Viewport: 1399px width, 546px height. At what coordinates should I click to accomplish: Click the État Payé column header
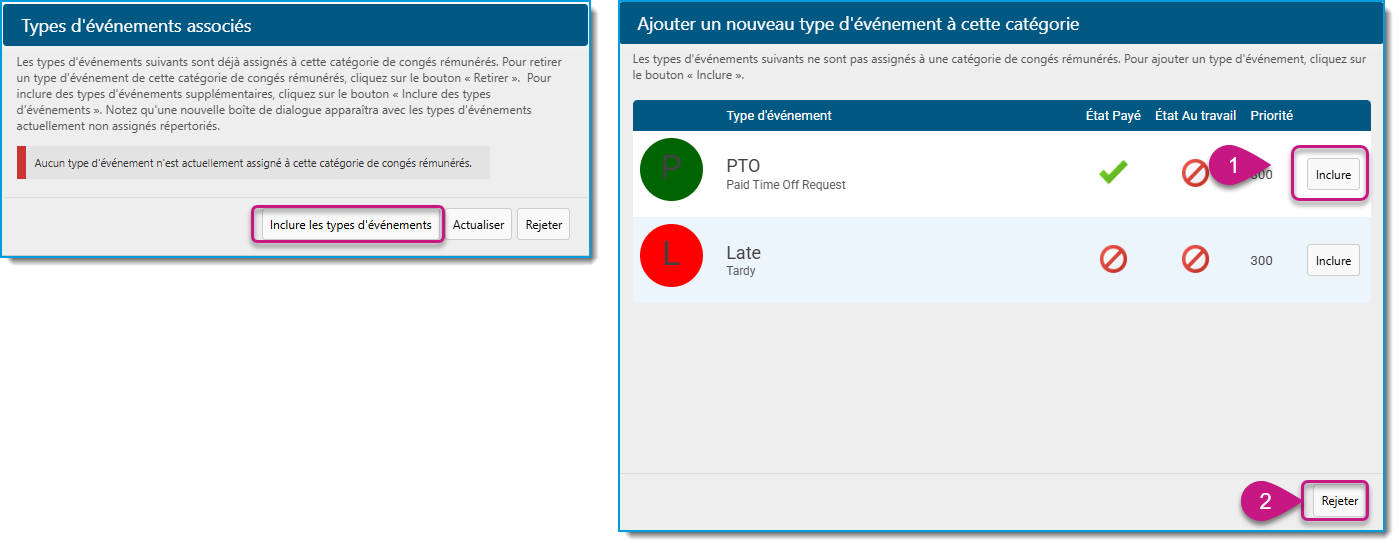[x=1113, y=116]
